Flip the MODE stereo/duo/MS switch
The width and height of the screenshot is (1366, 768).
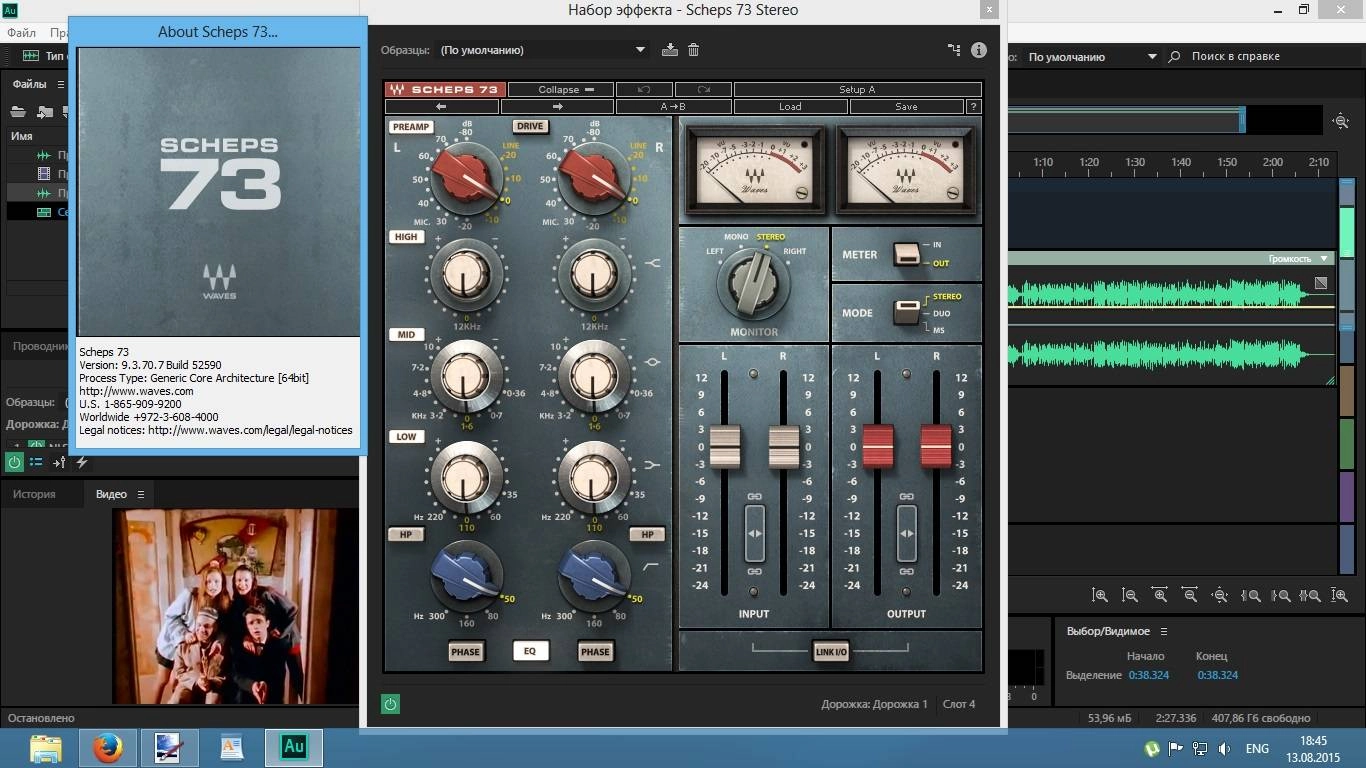(x=907, y=312)
